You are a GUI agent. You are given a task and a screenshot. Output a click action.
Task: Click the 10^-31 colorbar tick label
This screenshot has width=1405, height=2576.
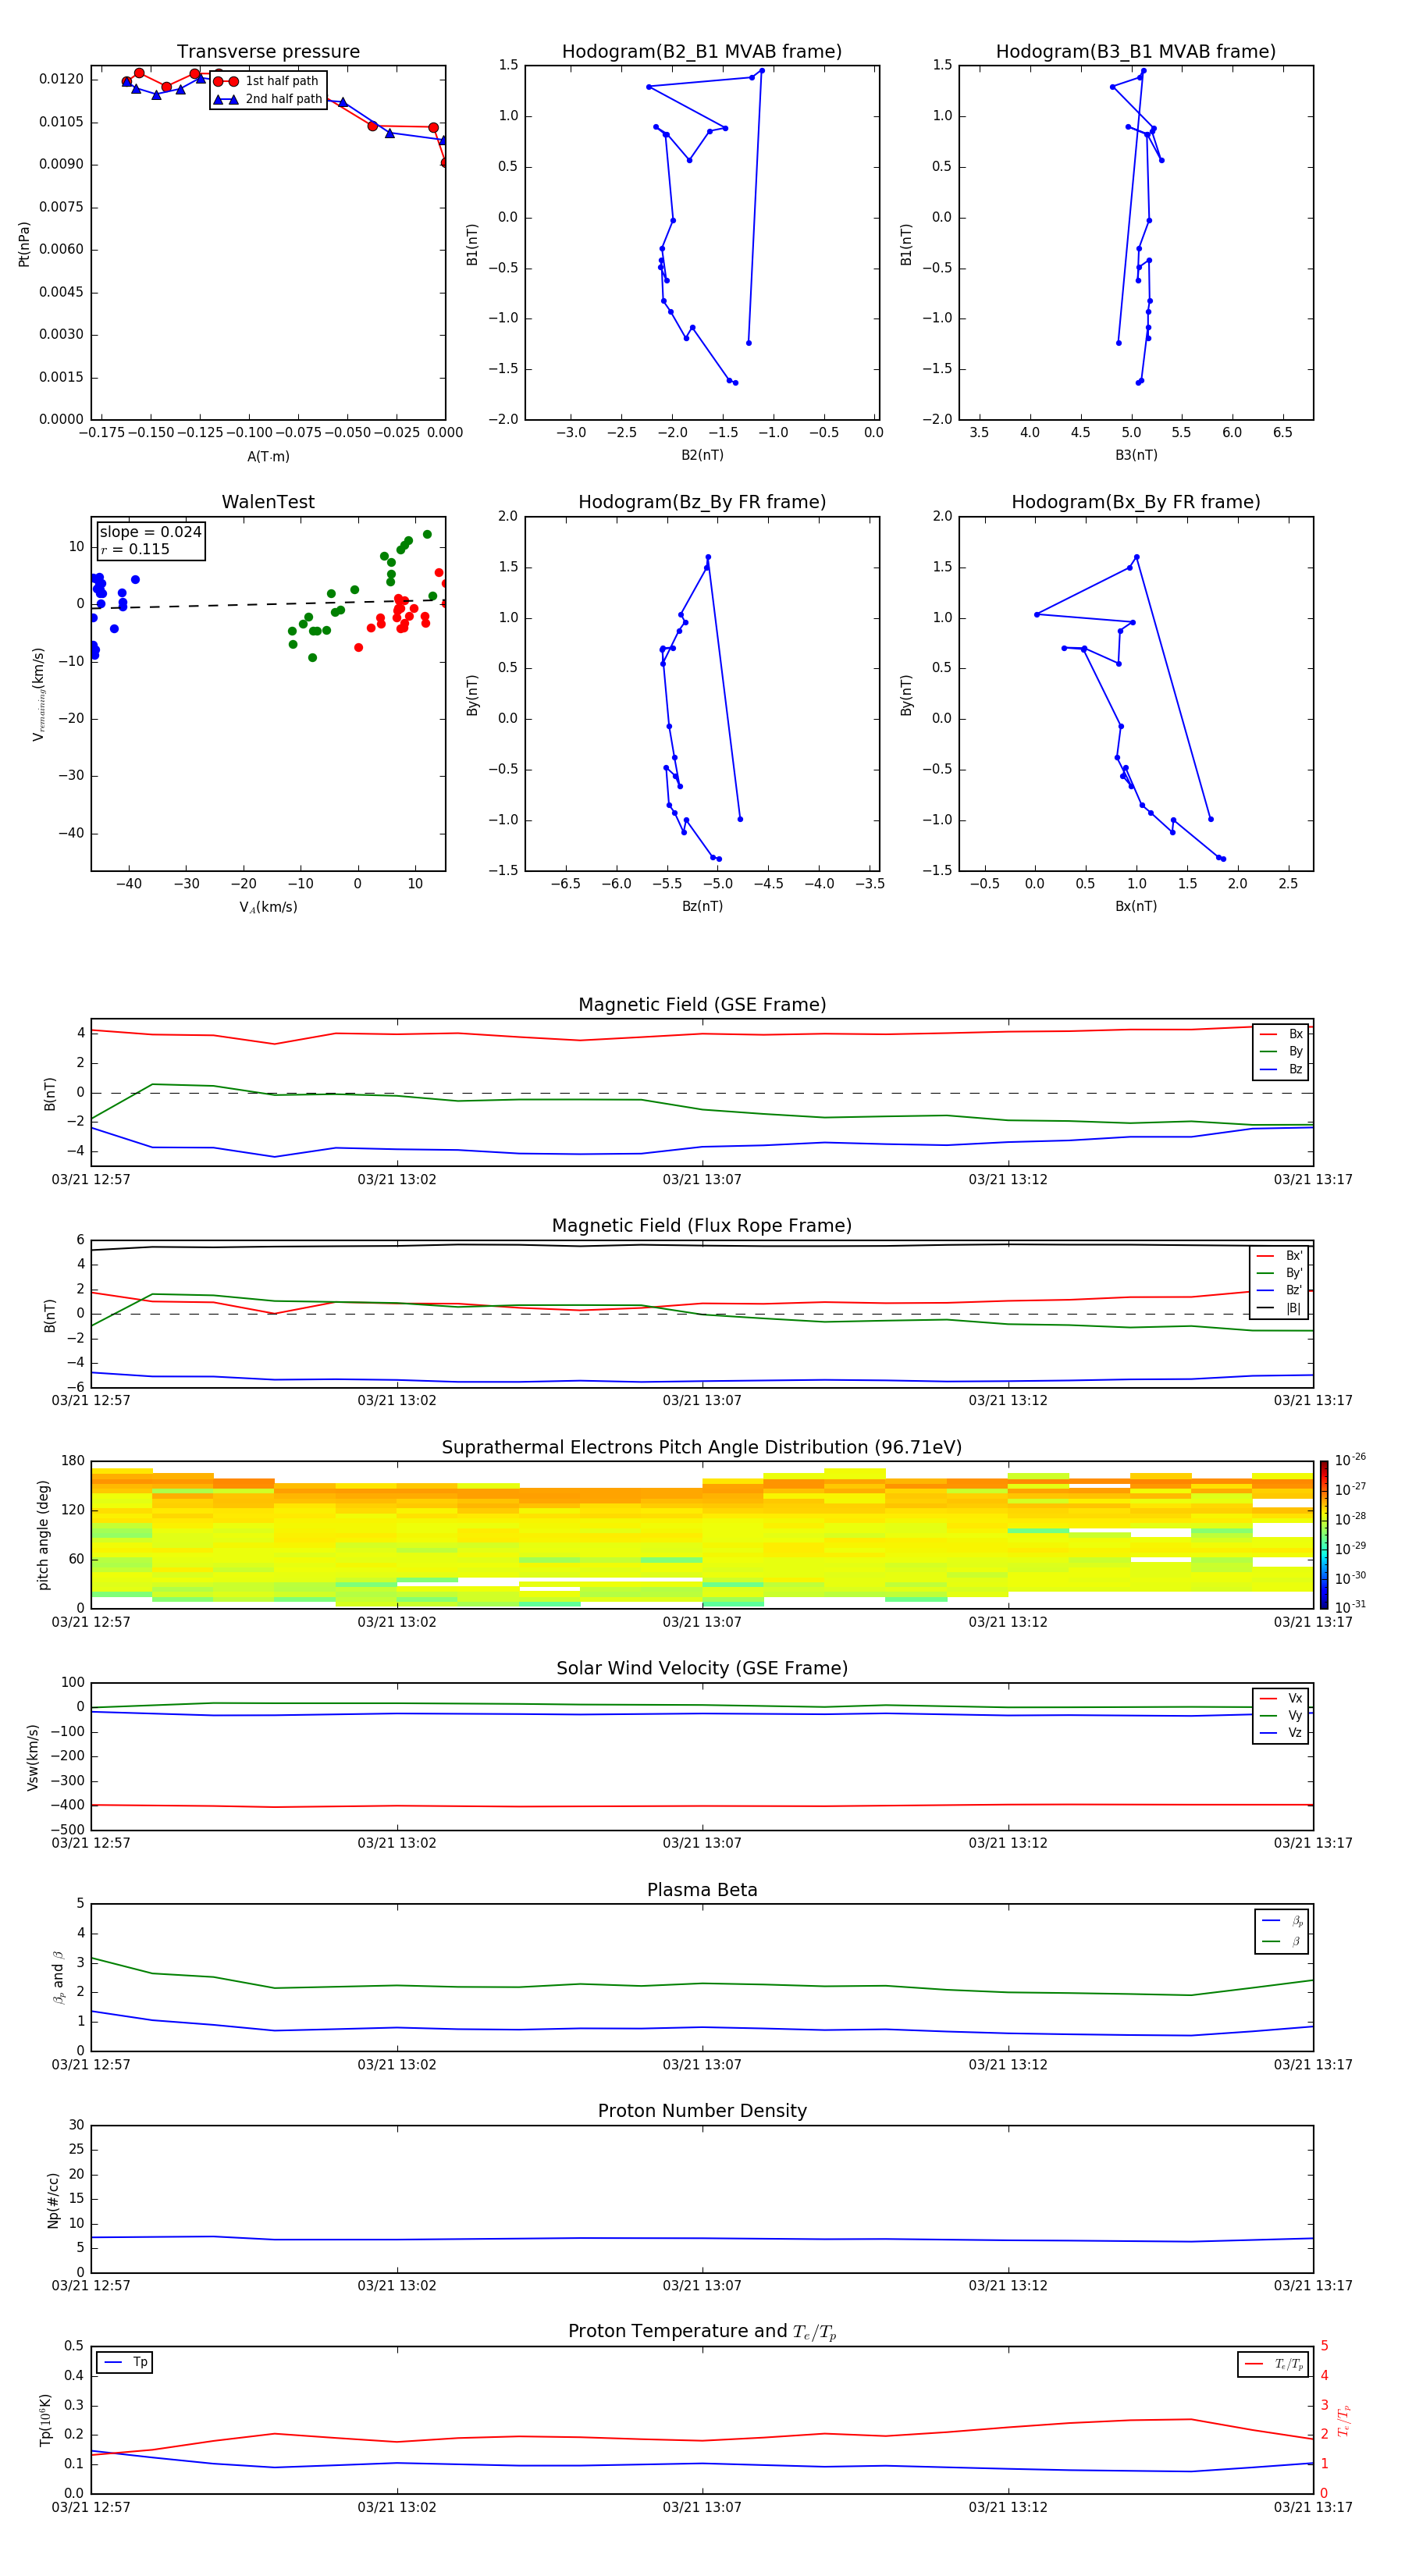(1350, 1607)
